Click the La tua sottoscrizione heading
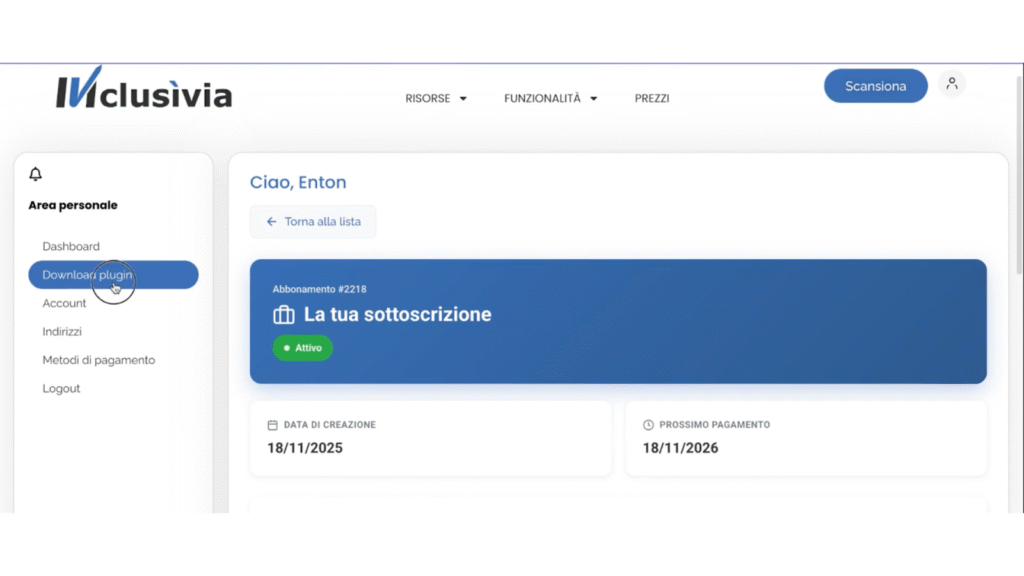The height and width of the screenshot is (576, 1024). pyautogui.click(x=397, y=315)
